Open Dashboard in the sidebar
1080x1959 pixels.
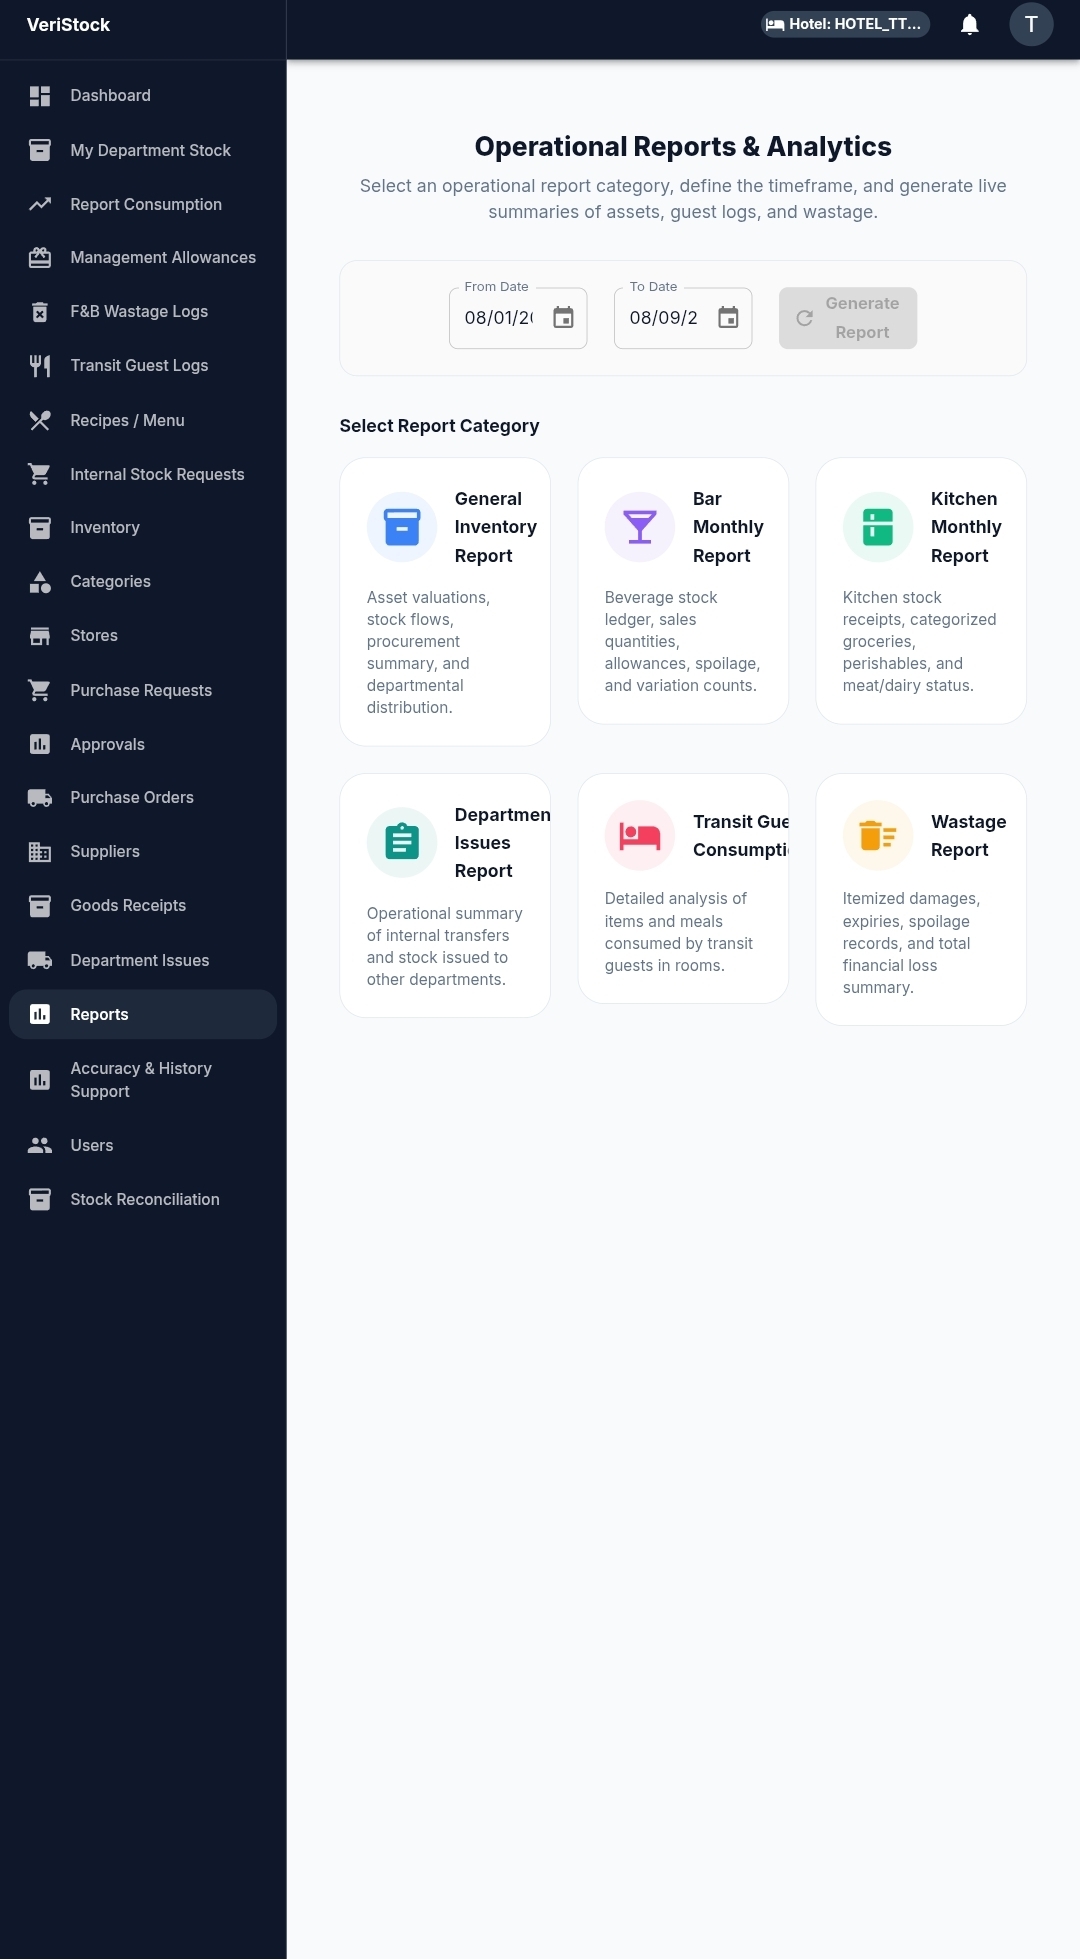coord(143,96)
